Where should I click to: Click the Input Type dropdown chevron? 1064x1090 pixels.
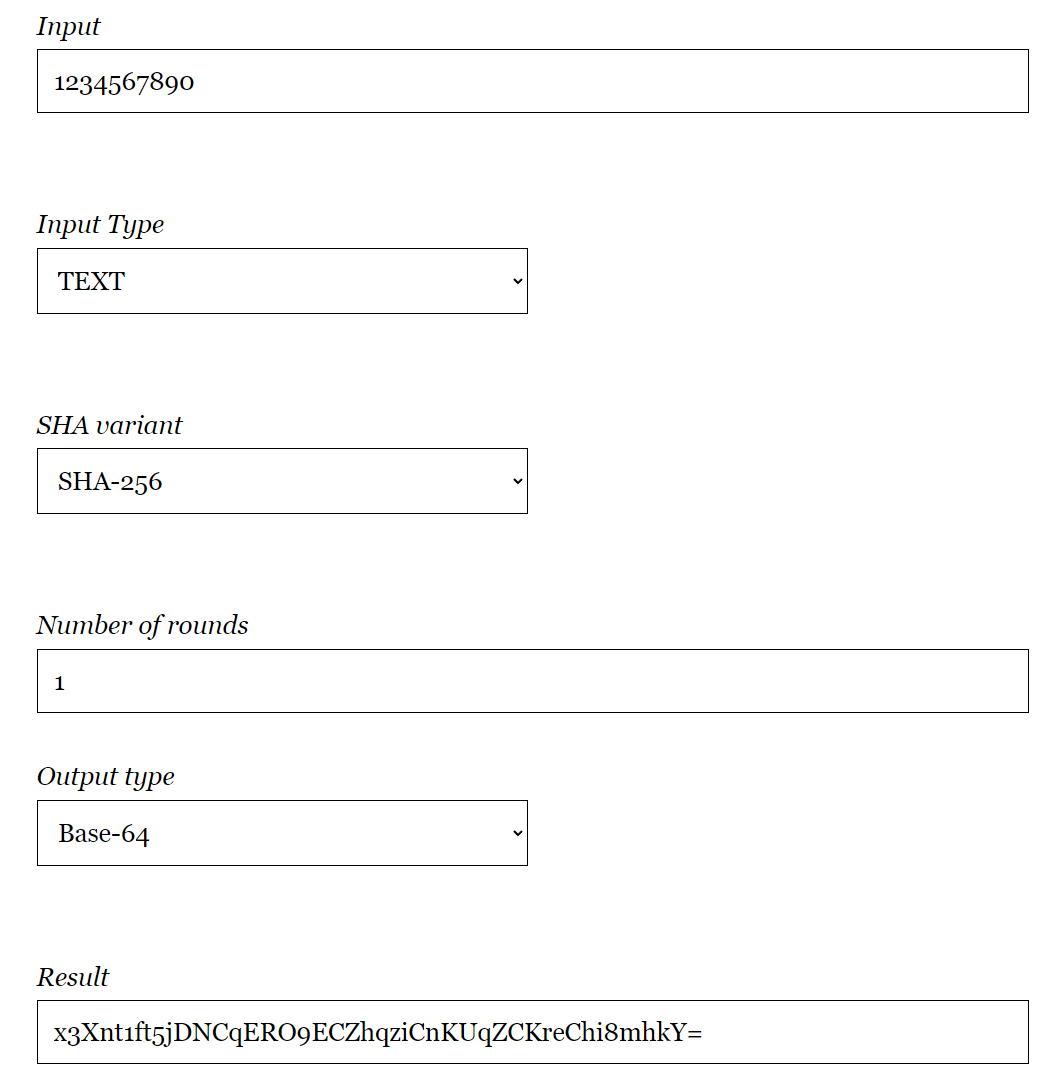pos(517,281)
